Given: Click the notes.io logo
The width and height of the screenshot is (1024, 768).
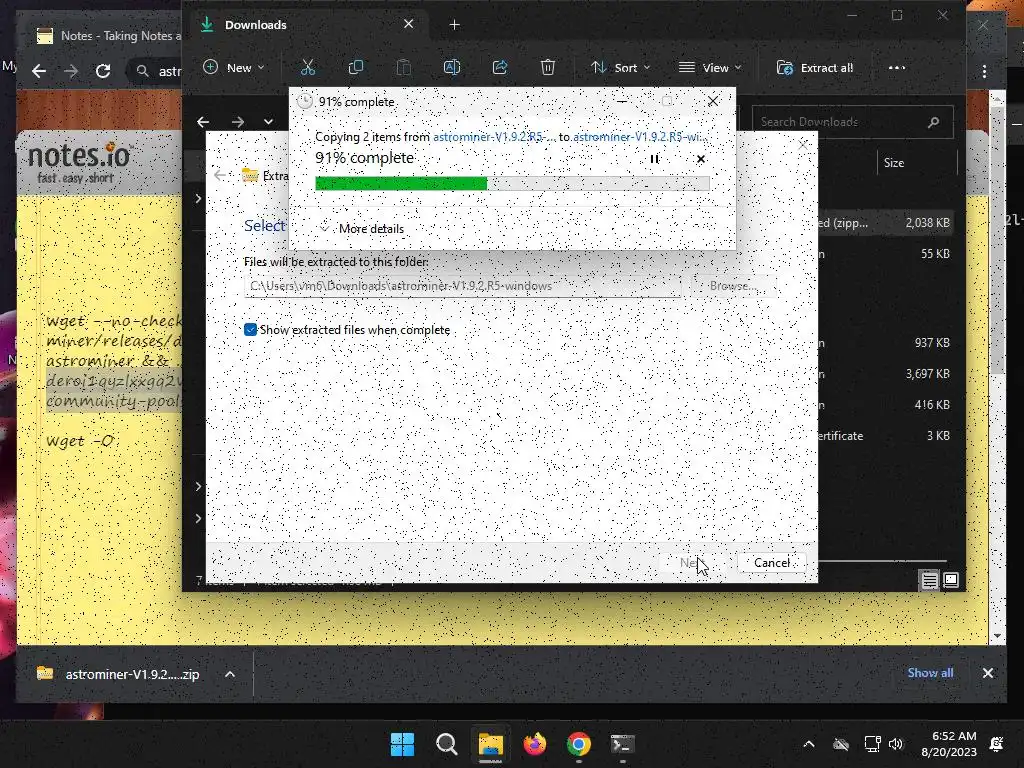Looking at the screenshot, I should 78,162.
